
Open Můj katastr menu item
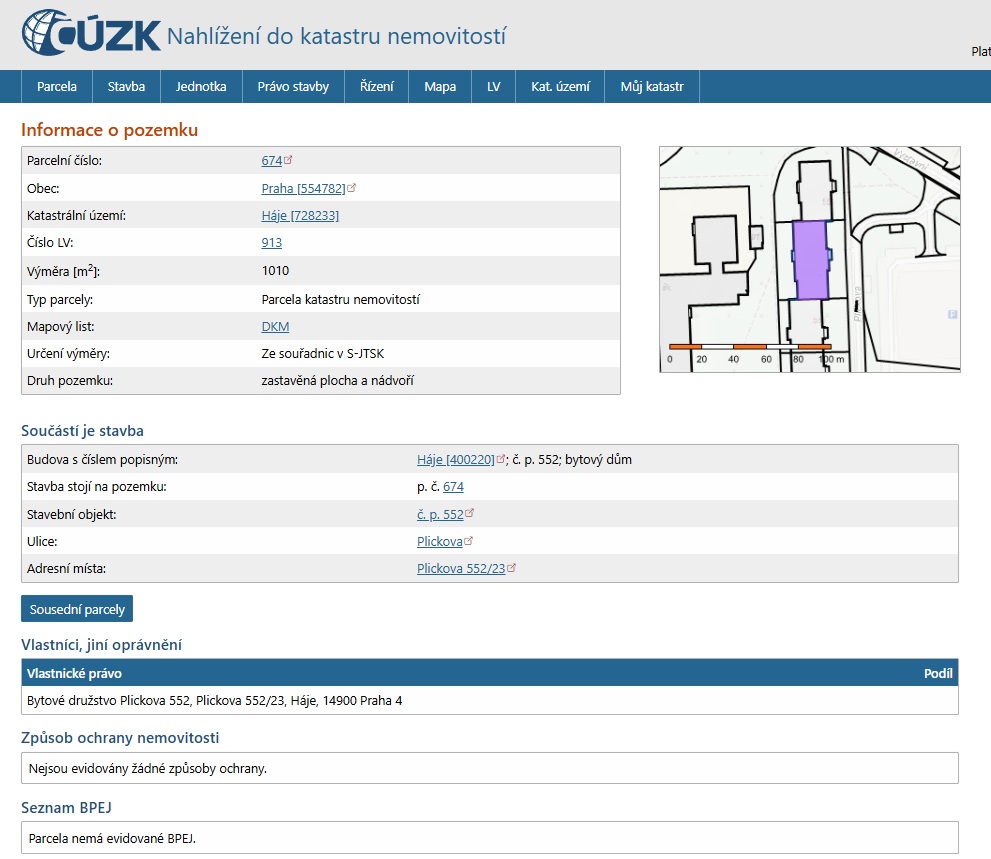560,86
